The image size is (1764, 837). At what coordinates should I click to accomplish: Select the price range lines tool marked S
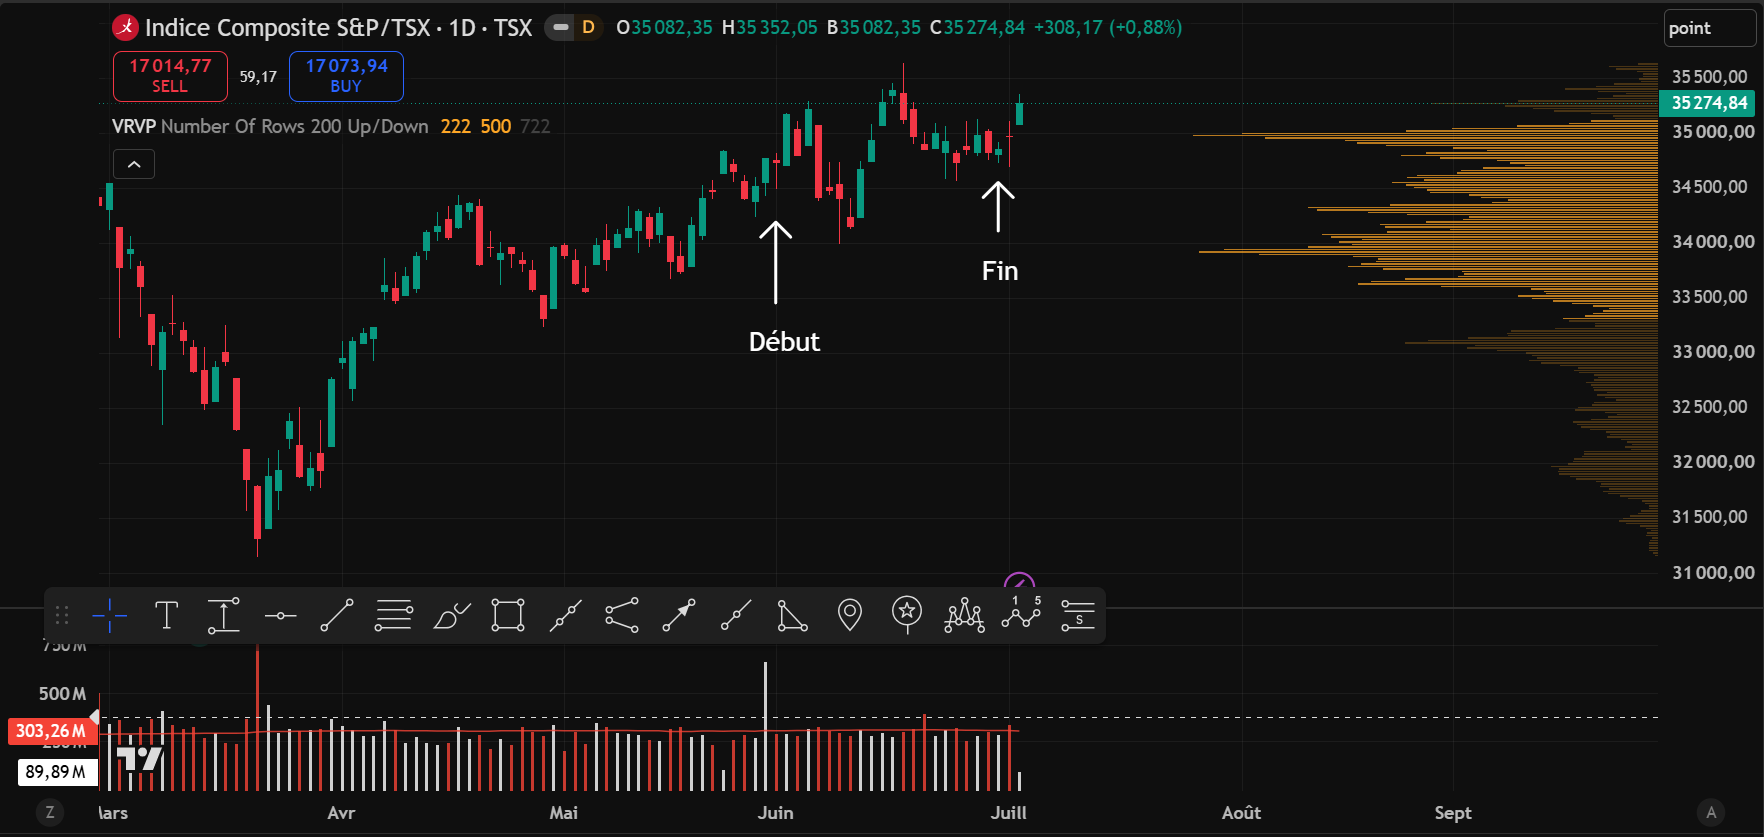point(1078,615)
